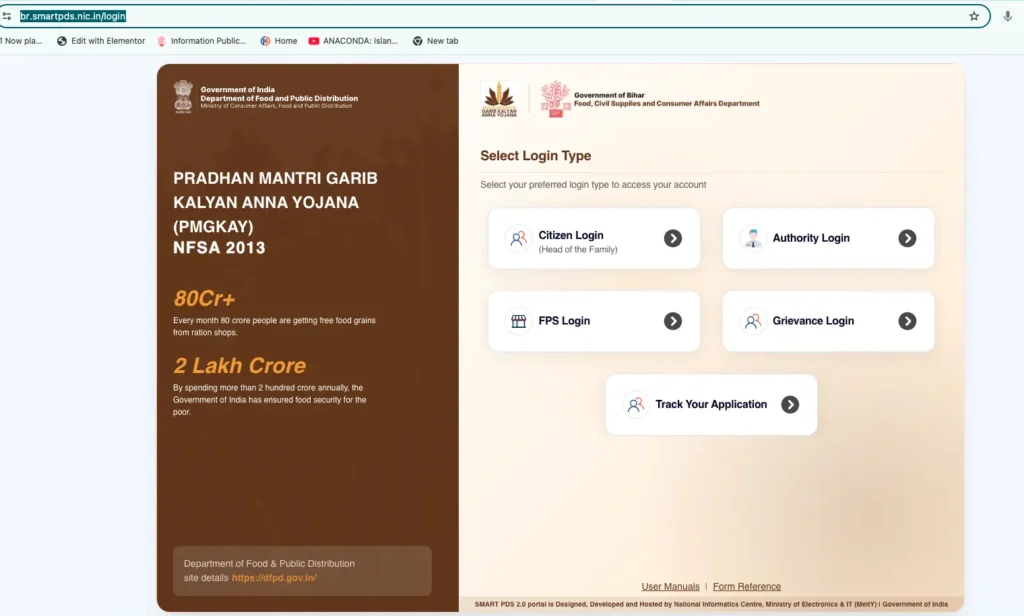The image size is (1024, 616).
Task: Open the User Manuals link
Action: 670,587
